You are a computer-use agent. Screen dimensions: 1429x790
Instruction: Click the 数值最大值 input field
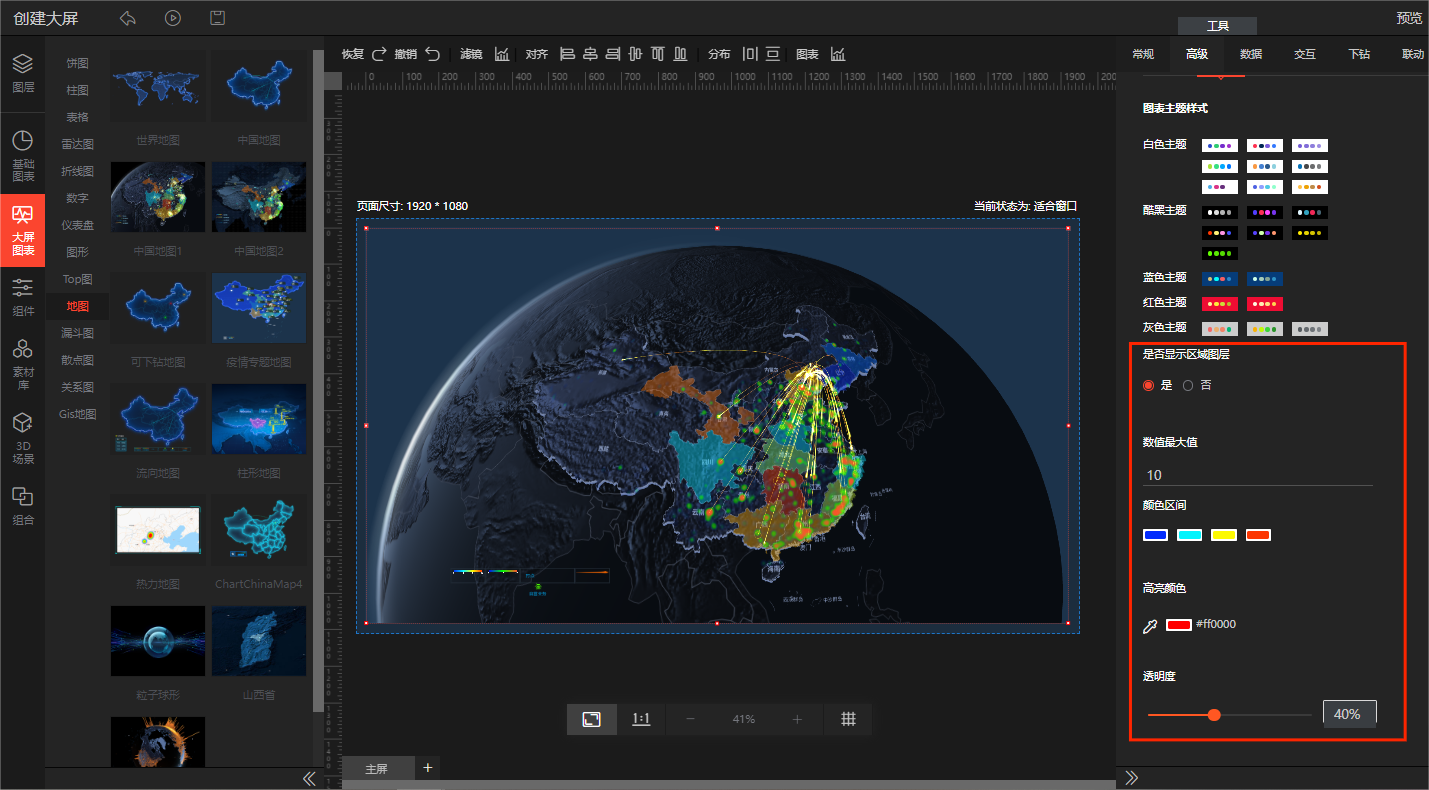[1258, 475]
